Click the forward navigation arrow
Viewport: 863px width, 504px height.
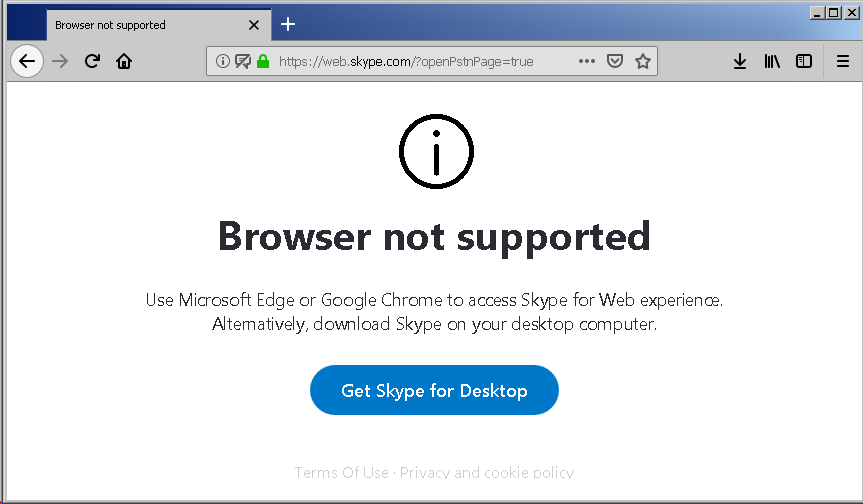(x=60, y=61)
